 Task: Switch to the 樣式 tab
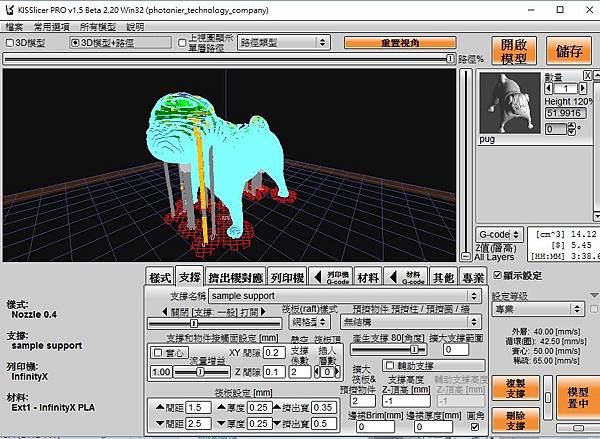click(160, 277)
